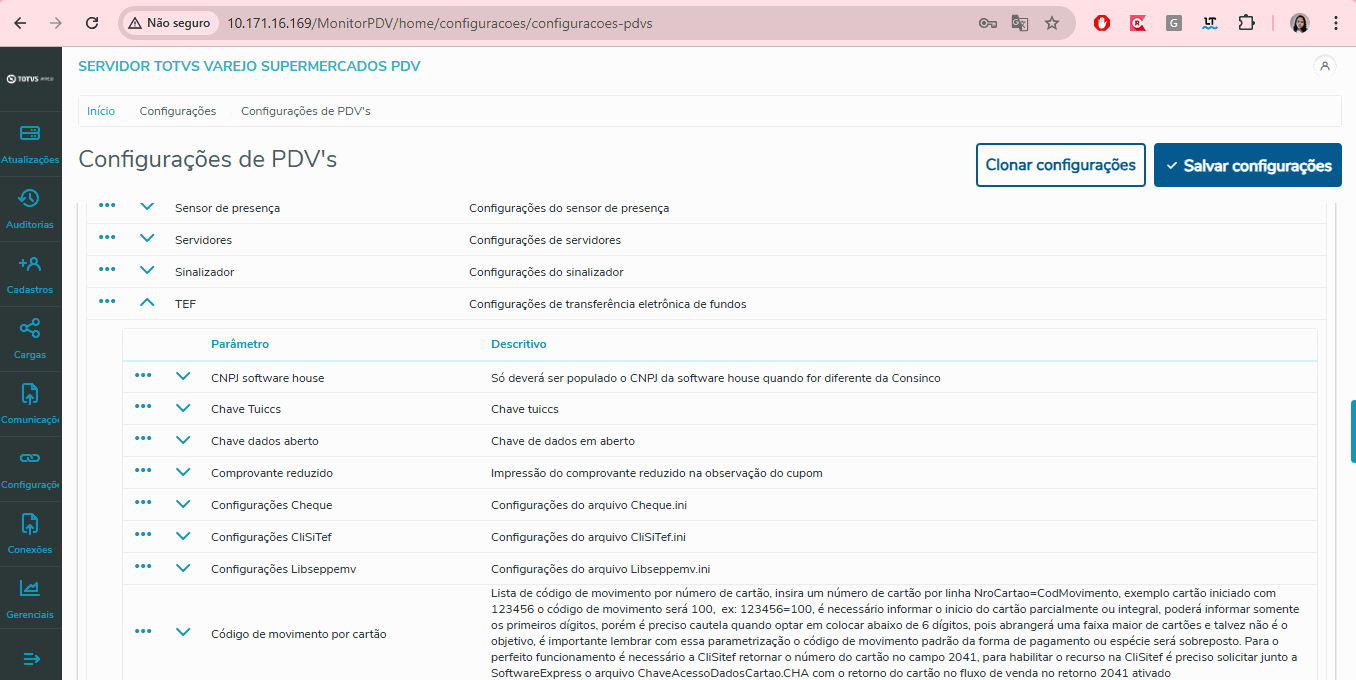1356x680 pixels.
Task: Click Salvar configurações button
Action: (1247, 165)
